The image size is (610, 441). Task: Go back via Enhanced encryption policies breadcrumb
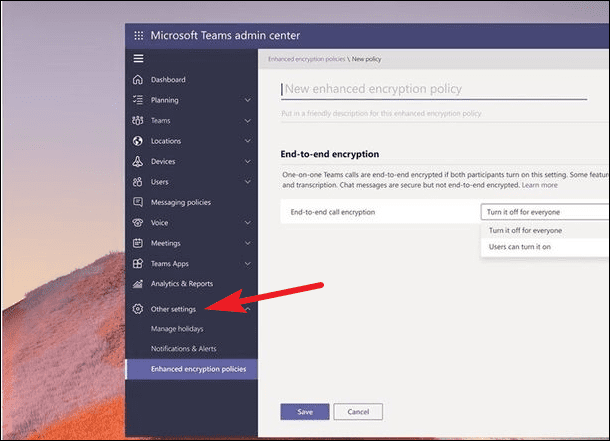307,59
